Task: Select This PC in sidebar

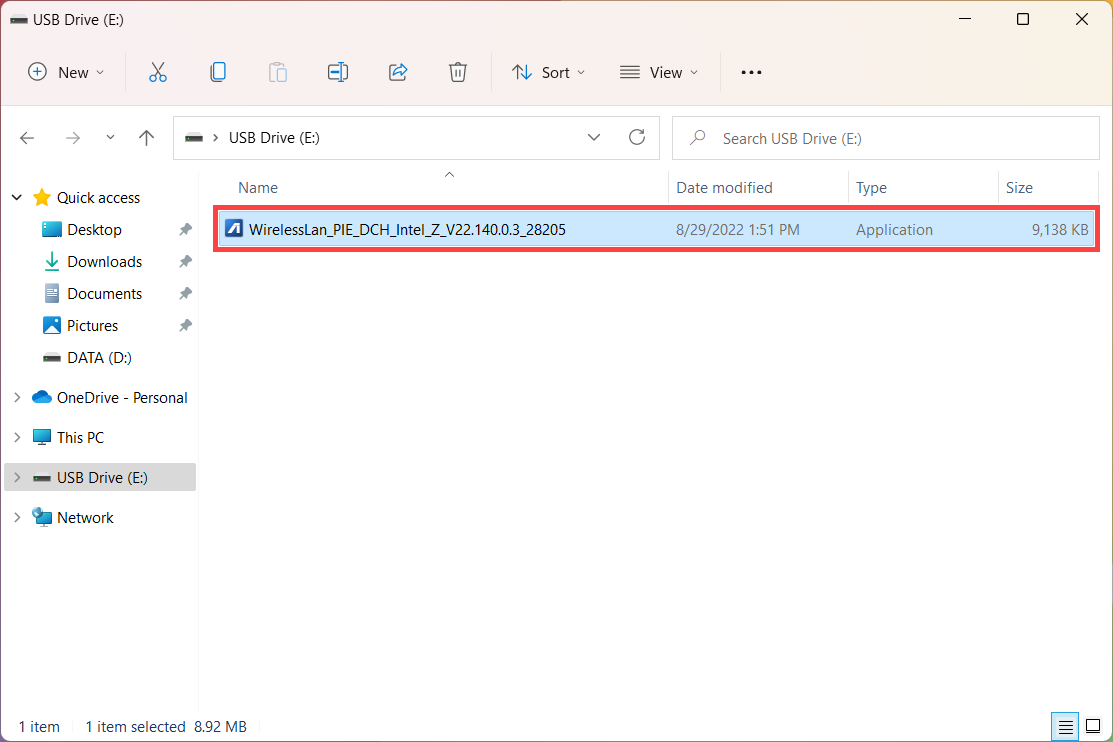Action: click(80, 437)
